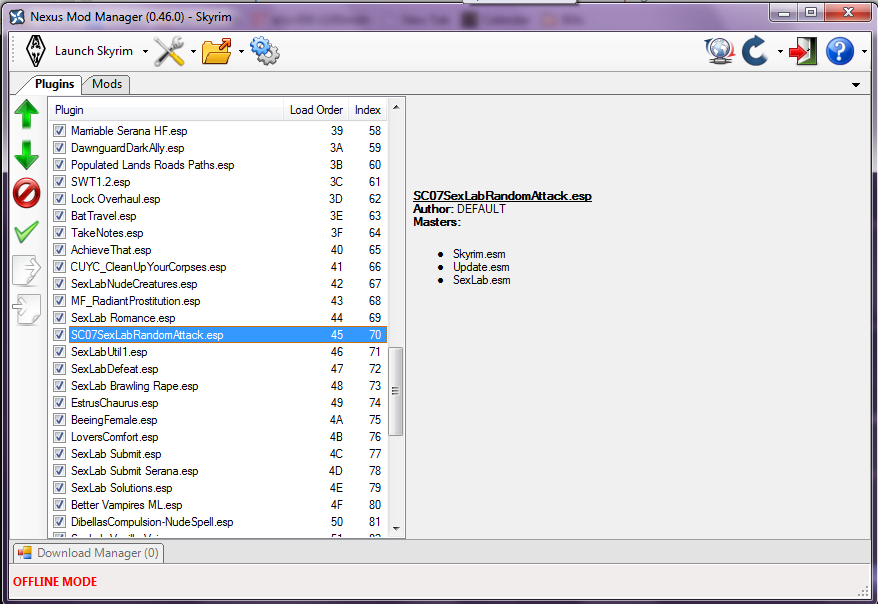Toggle BatTravel.esp checkbox
Viewport: 878px width, 604px height.
tap(59, 216)
